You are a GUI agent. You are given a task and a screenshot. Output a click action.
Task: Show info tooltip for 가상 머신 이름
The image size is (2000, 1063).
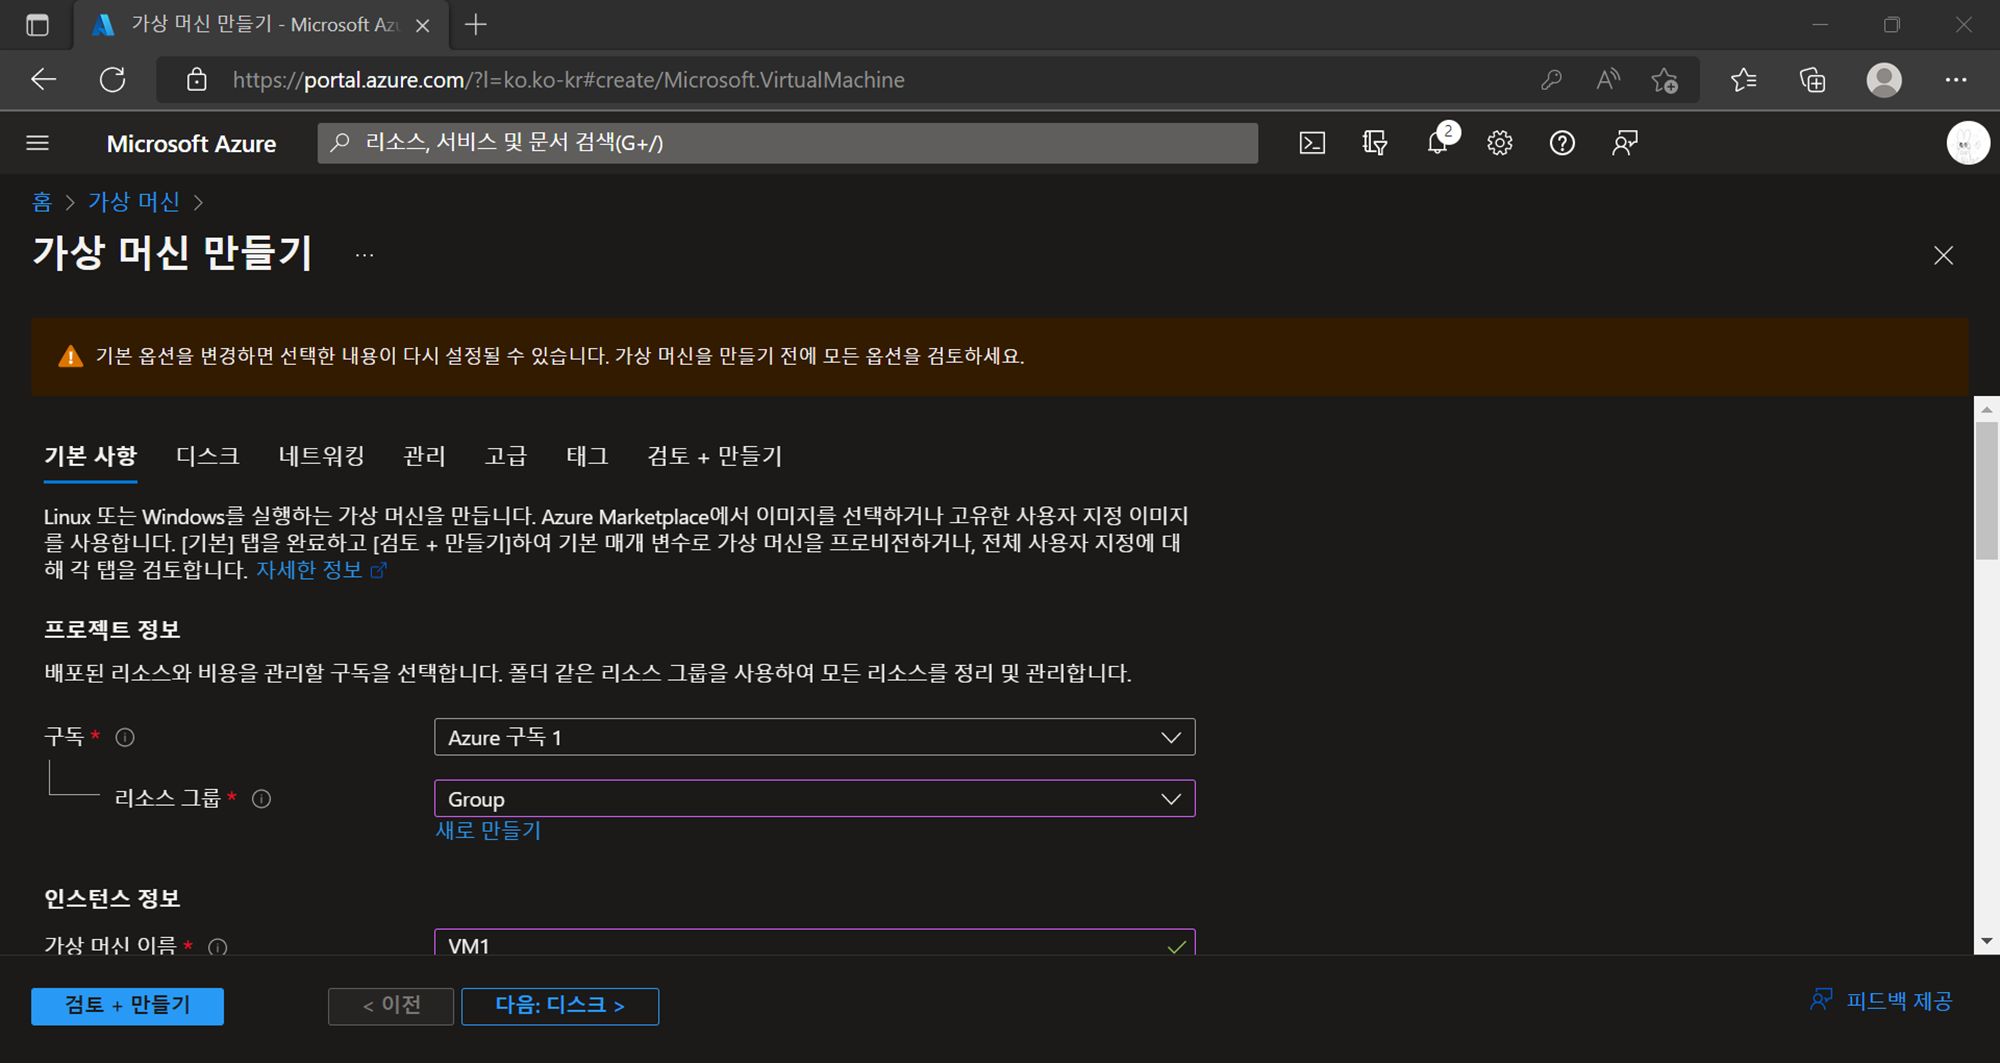[217, 946]
